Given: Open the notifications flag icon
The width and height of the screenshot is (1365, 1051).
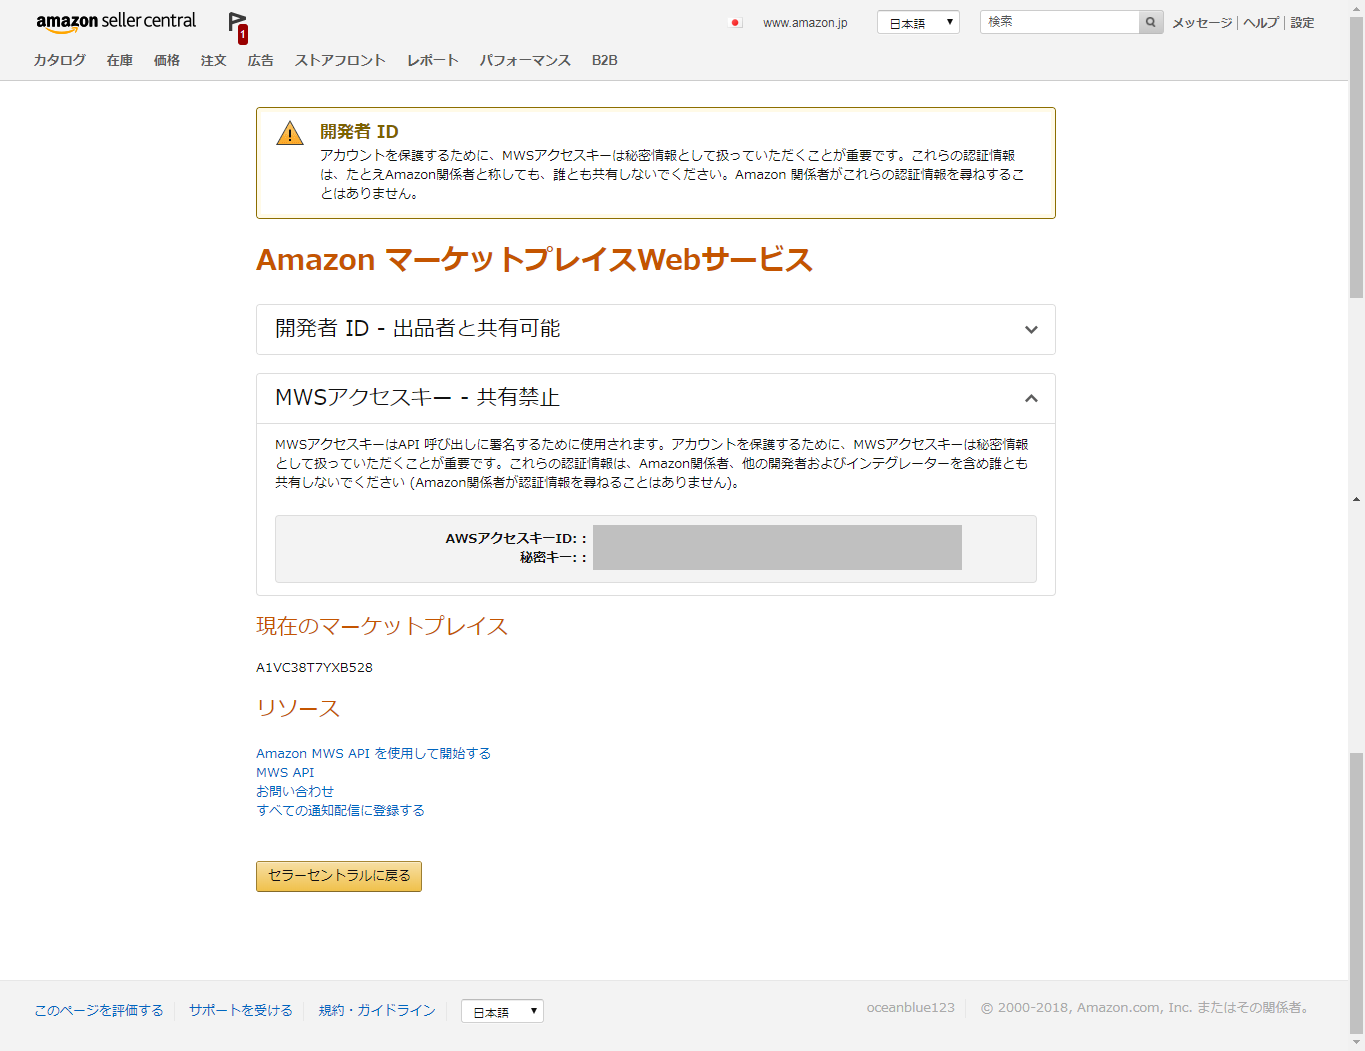Looking at the screenshot, I should point(237,25).
